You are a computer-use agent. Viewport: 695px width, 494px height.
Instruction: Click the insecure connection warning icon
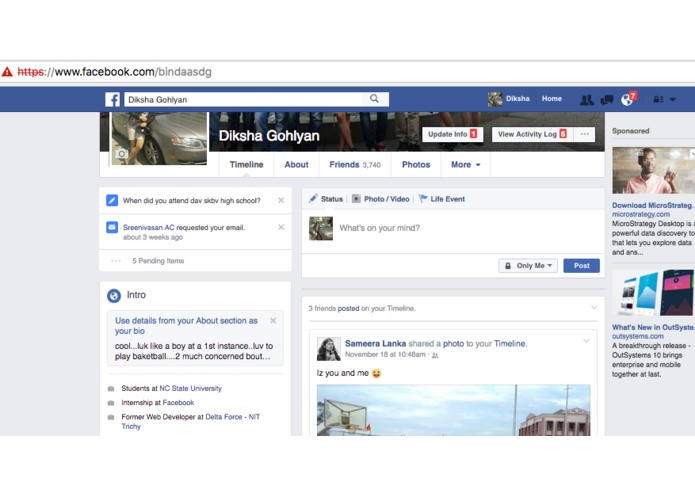pos(7,72)
